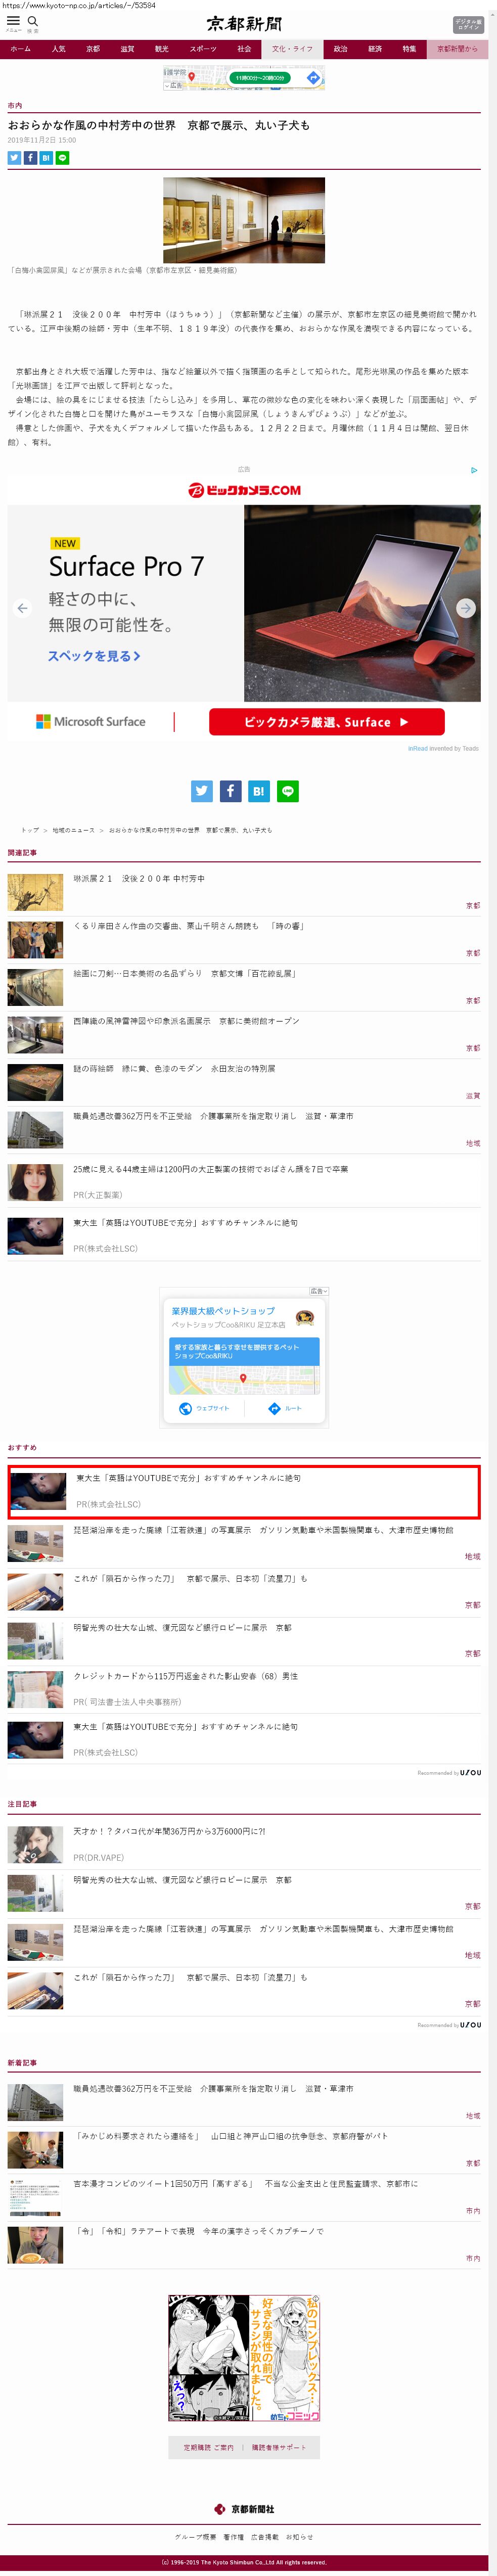
Task: Open the スポーツ navigation tab
Action: click(x=203, y=49)
